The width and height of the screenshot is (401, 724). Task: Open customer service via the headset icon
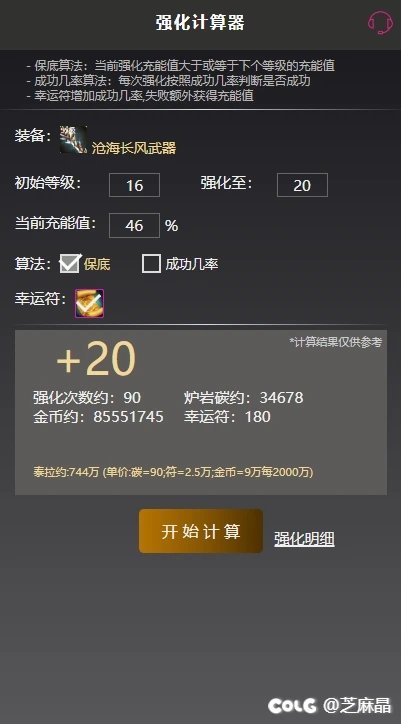point(380,23)
